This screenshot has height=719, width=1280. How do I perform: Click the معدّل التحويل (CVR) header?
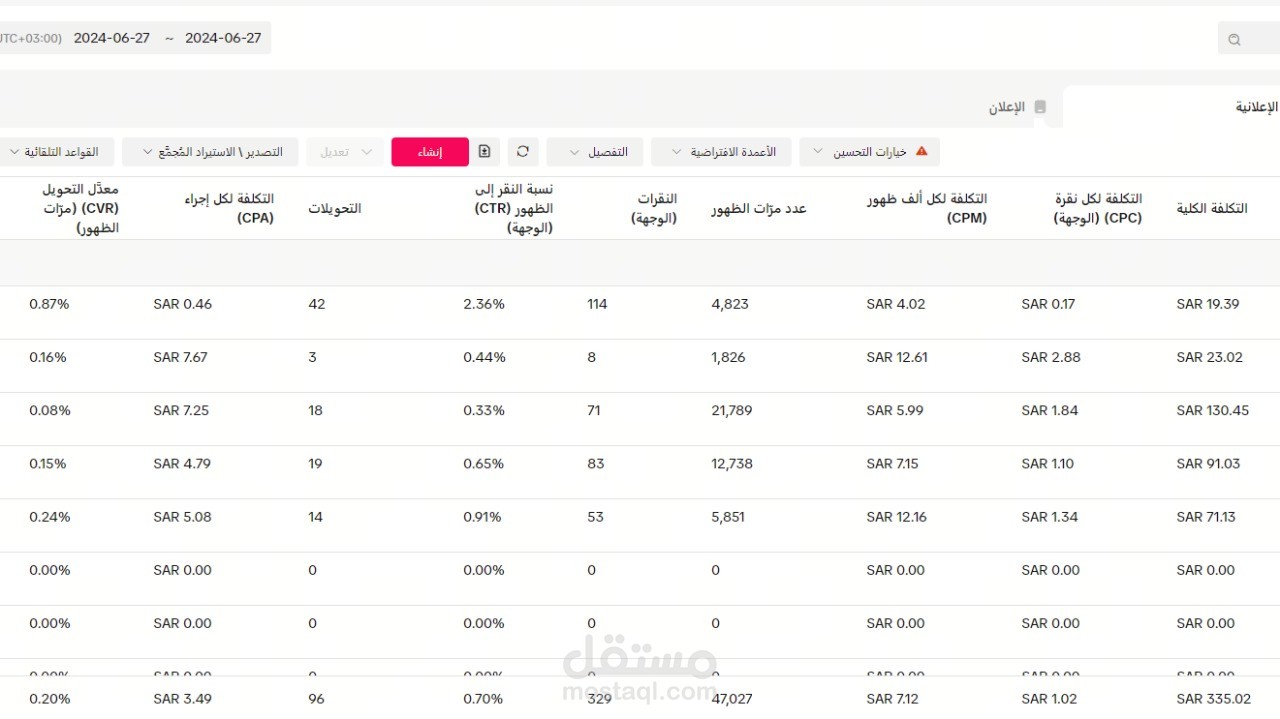coord(79,208)
